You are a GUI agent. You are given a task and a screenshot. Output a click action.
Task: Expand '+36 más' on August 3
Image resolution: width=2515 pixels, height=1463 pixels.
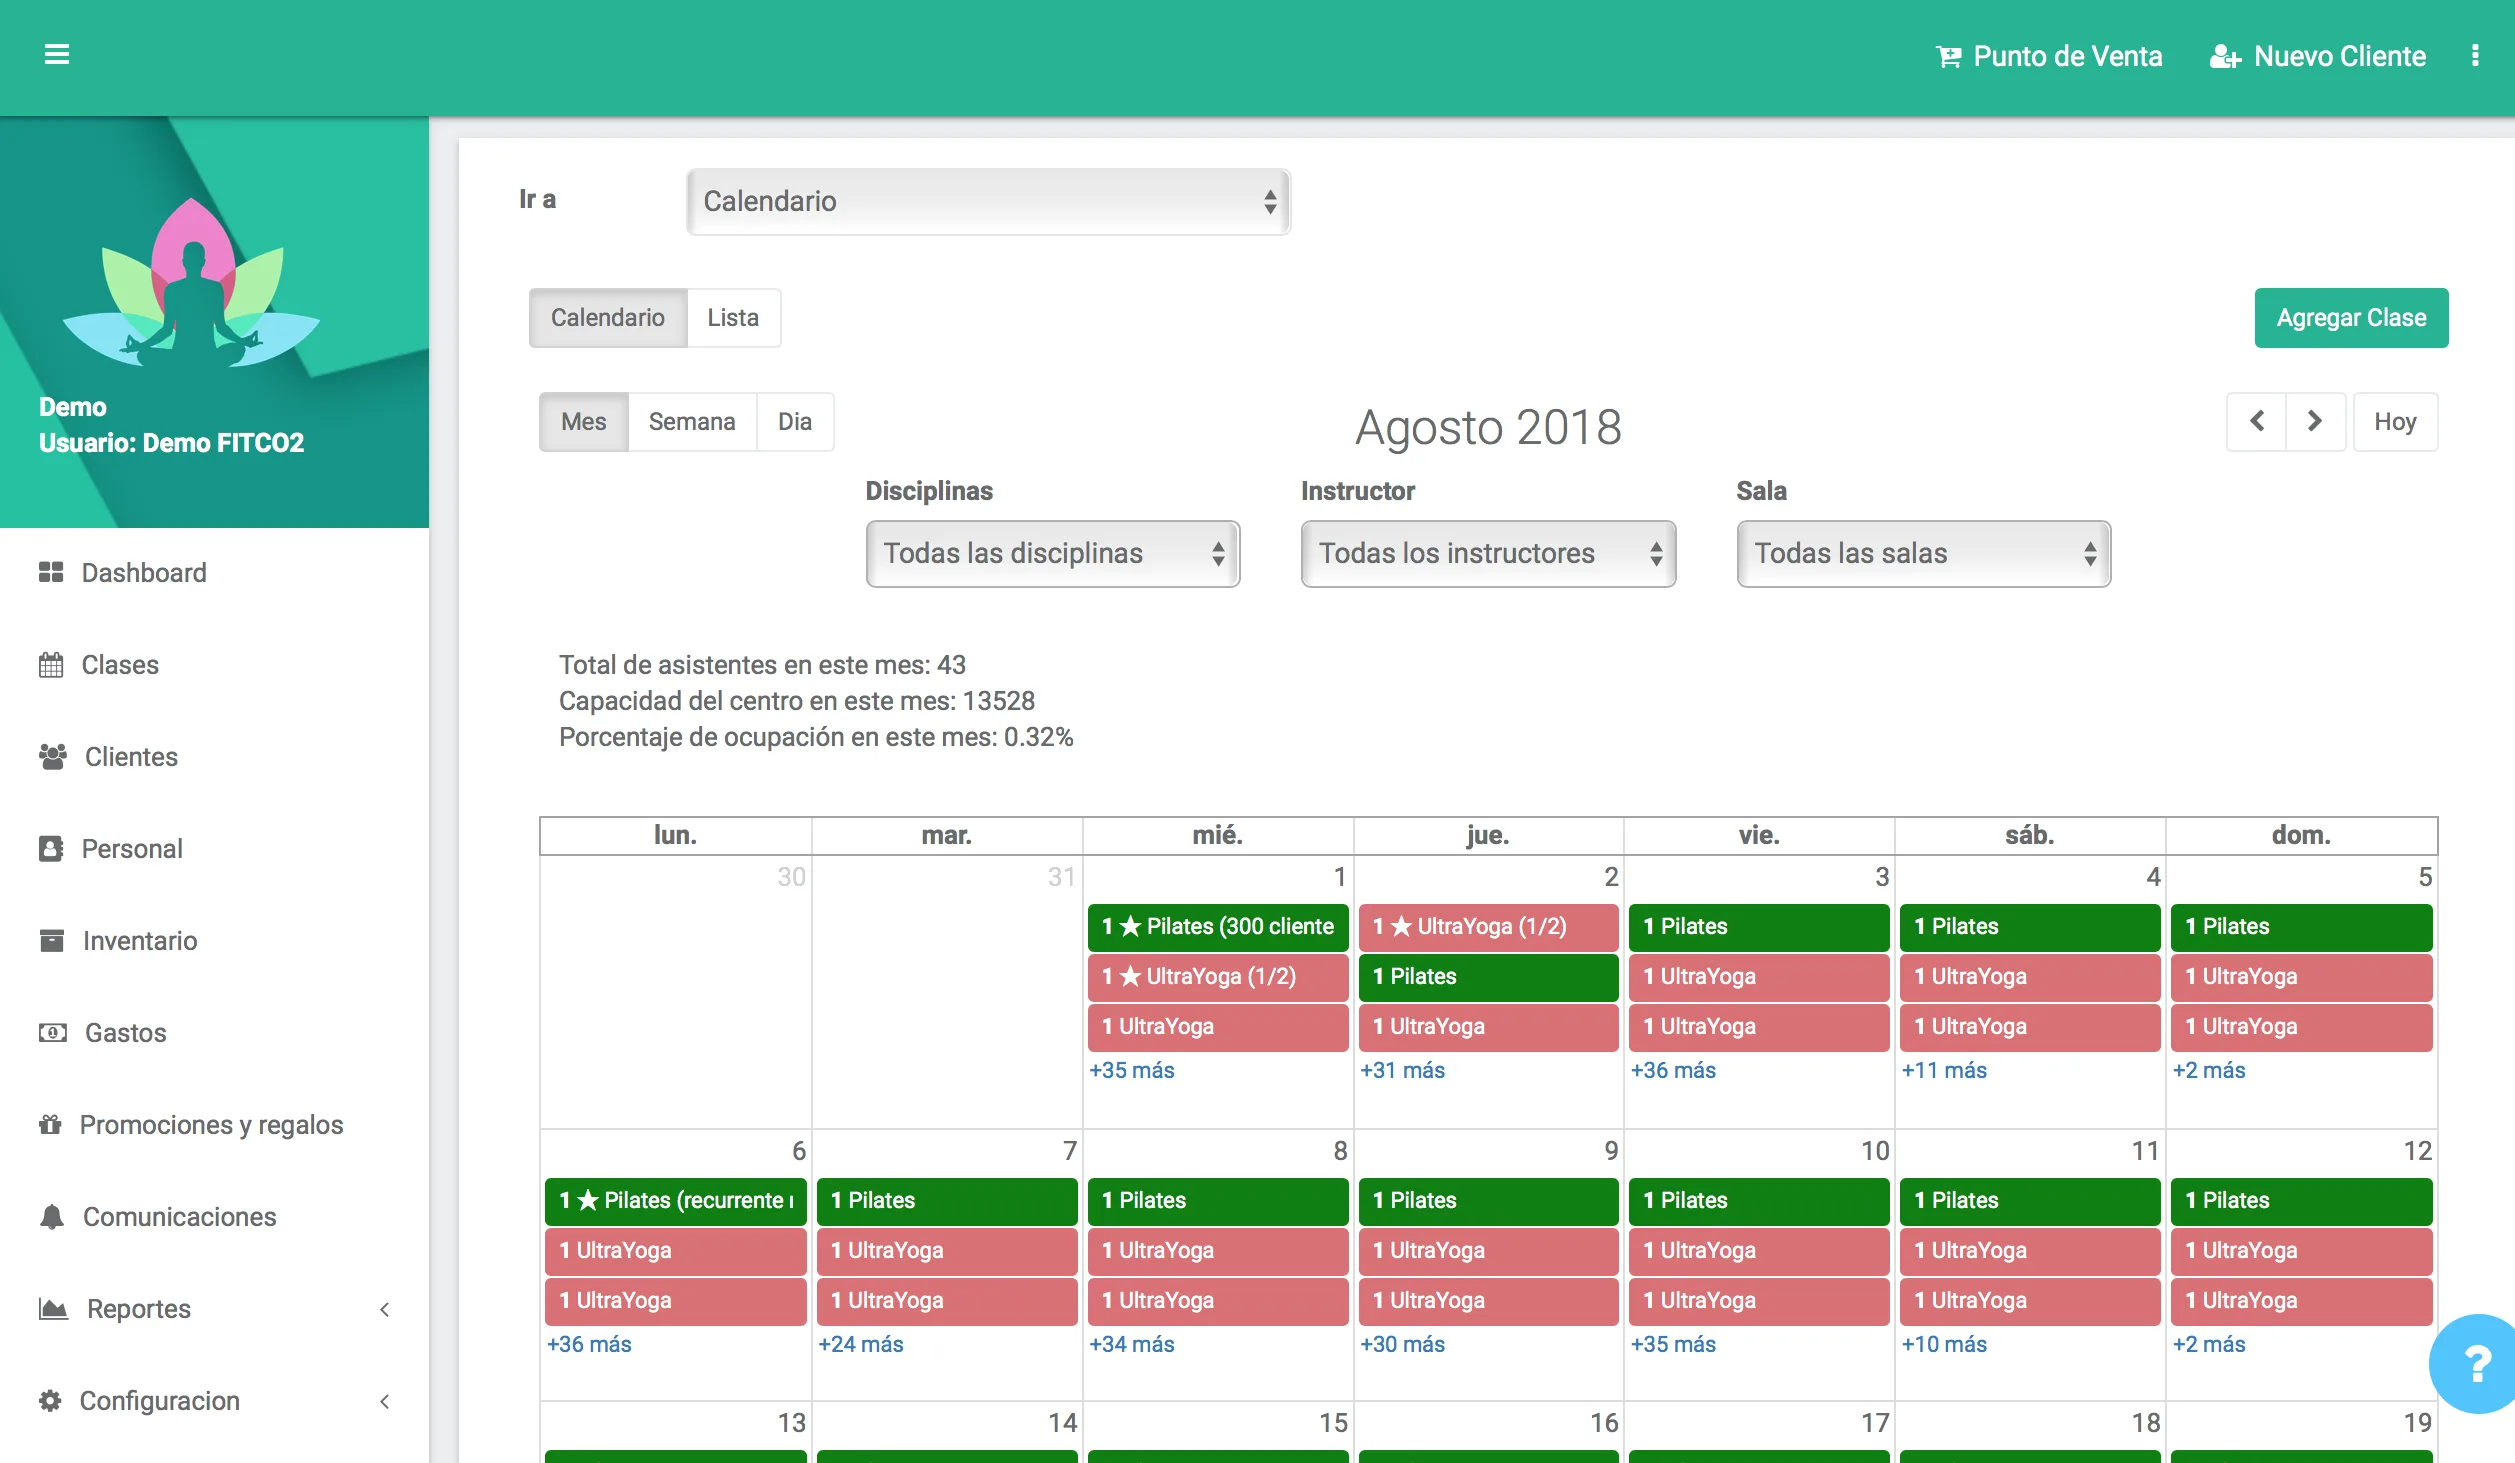coord(1673,1070)
